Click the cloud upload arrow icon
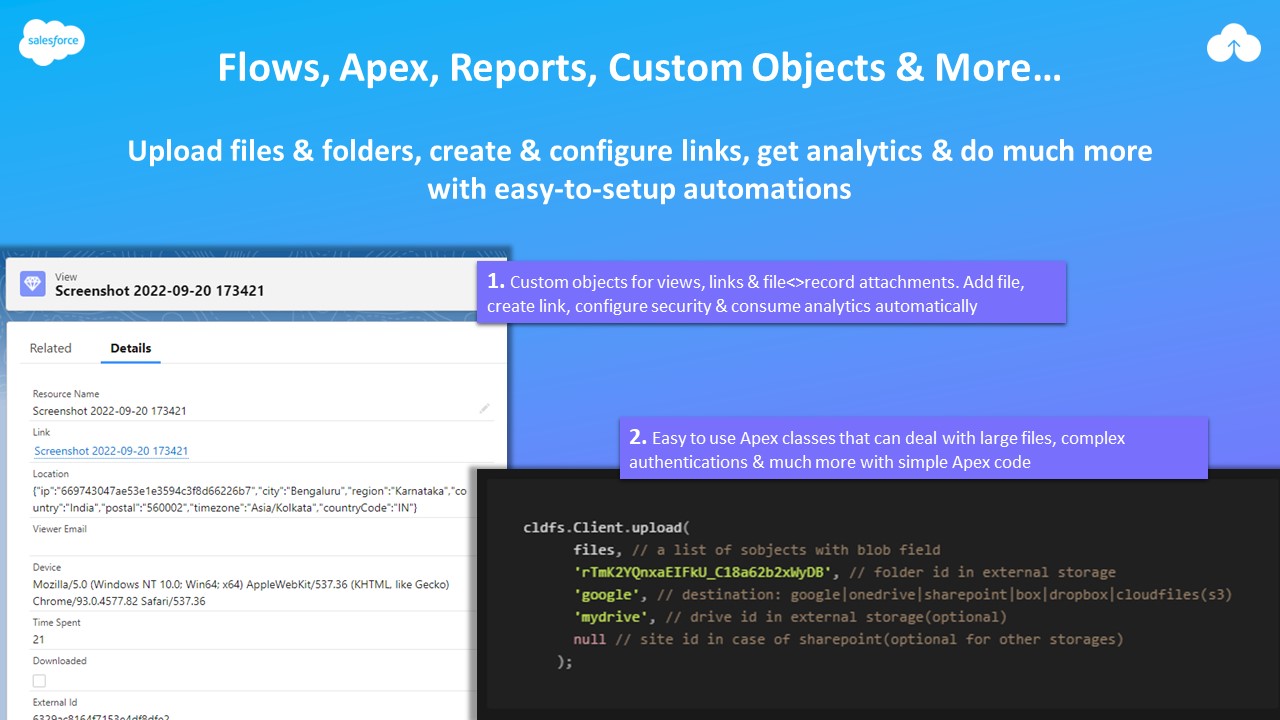The image size is (1280, 720). click(1233, 45)
